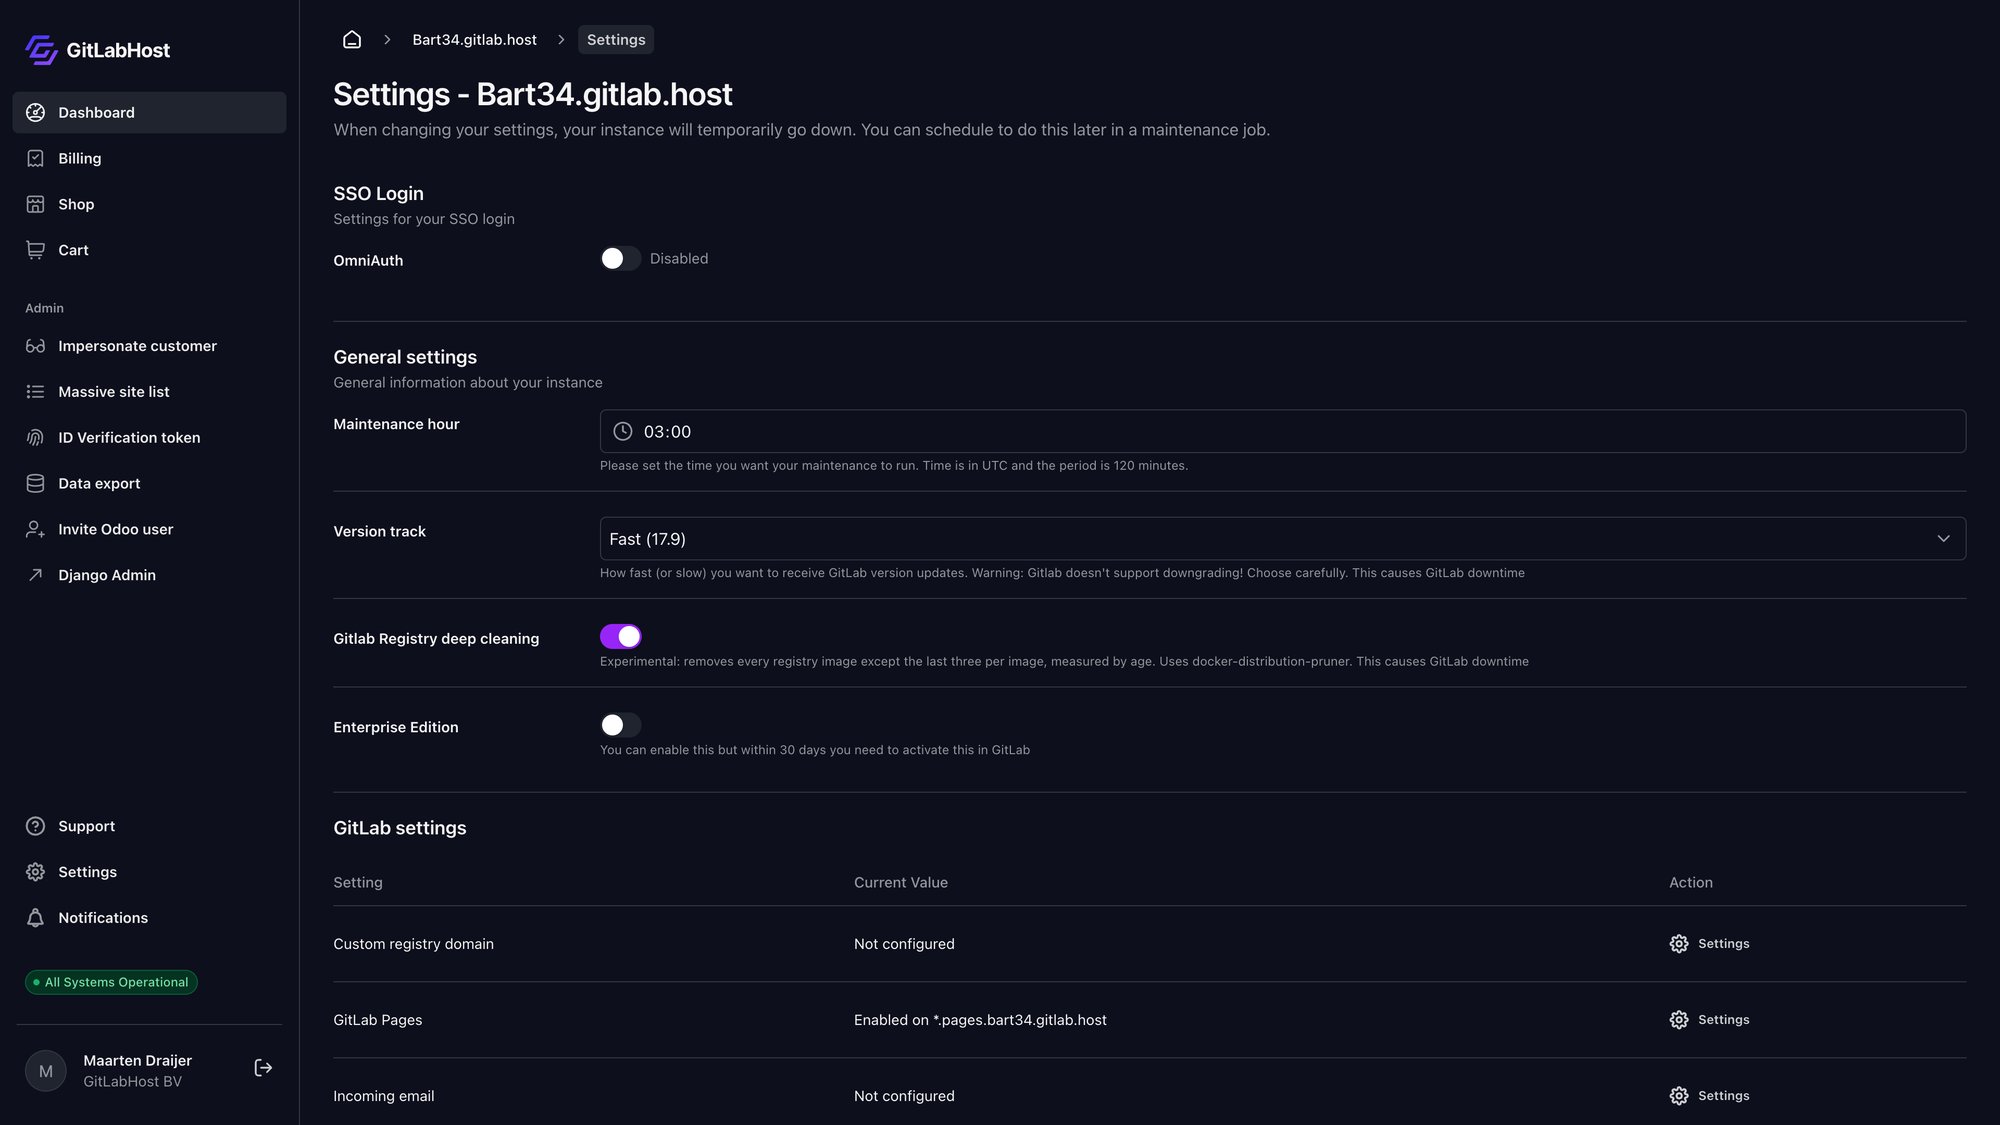Open the Version track dropdown
The image size is (2000, 1125).
pyautogui.click(x=1943, y=538)
